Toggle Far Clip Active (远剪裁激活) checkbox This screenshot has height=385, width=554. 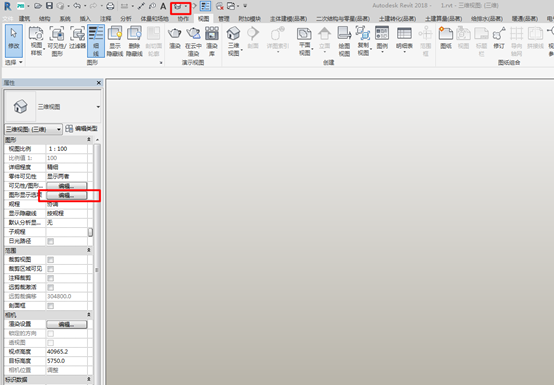point(51,287)
